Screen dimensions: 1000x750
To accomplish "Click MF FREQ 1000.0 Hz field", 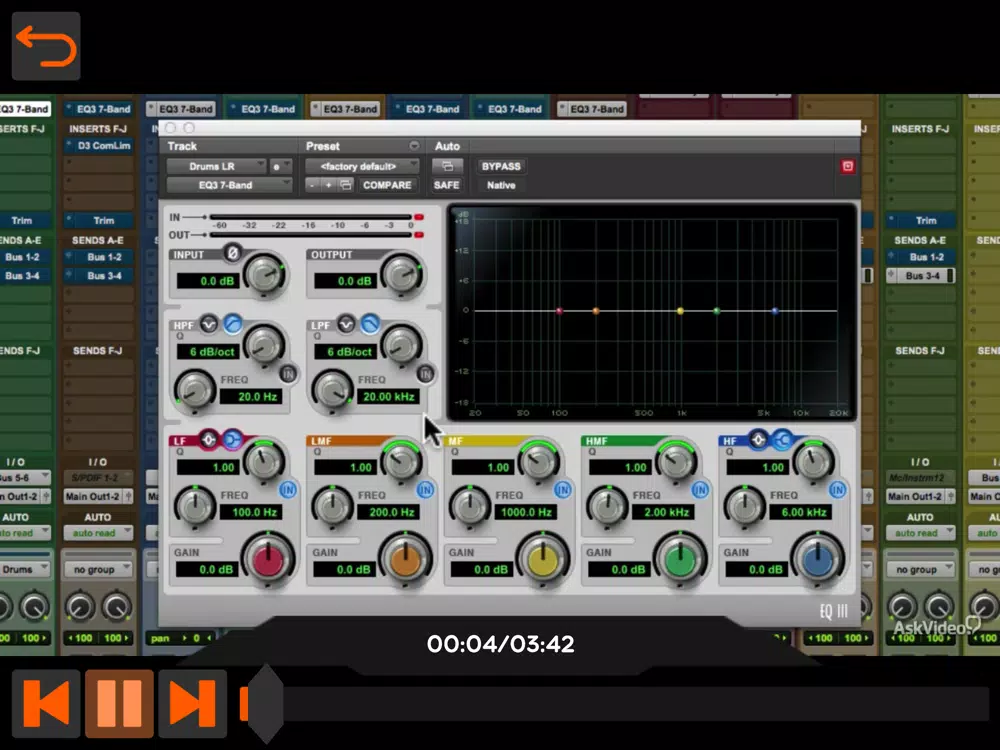I will coord(526,512).
